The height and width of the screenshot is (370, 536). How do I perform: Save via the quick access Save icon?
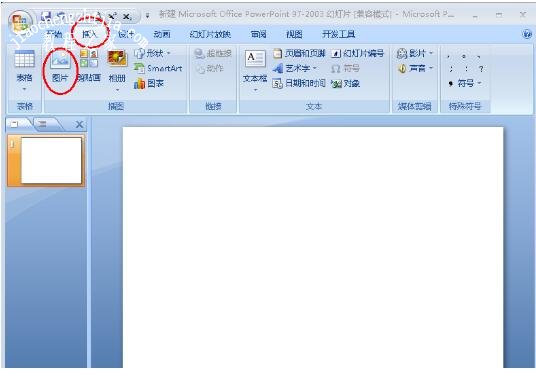click(x=45, y=16)
